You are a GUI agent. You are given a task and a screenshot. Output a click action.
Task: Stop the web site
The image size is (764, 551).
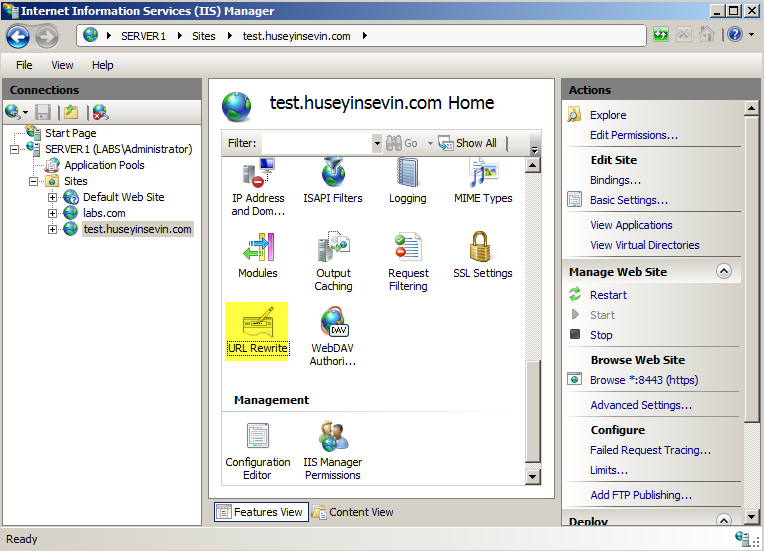pyautogui.click(x=601, y=335)
